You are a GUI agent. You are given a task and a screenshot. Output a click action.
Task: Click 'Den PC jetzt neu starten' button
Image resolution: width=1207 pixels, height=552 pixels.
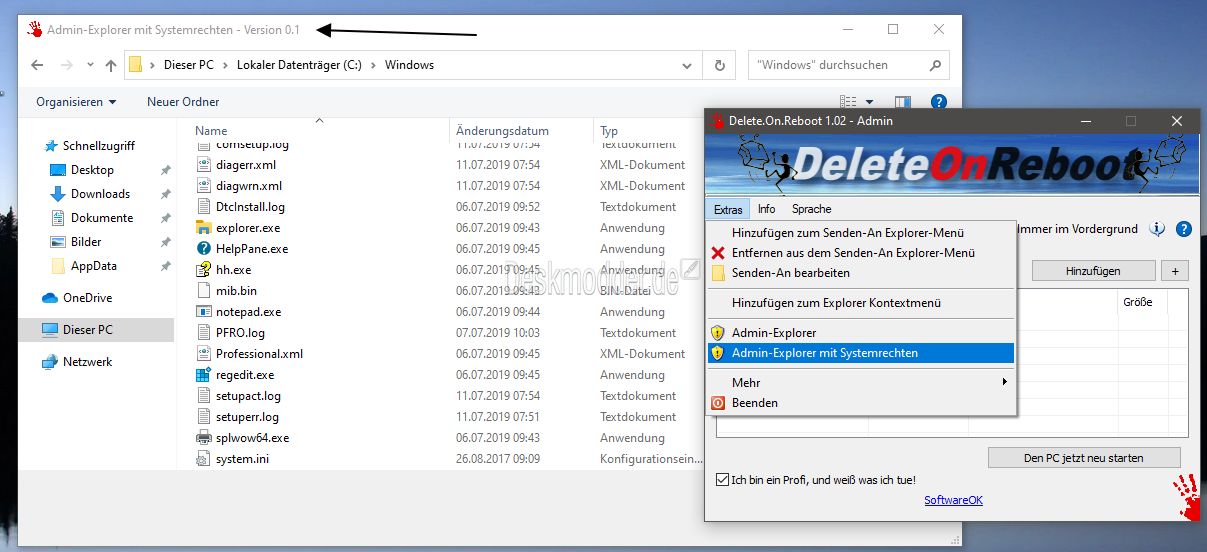1084,458
